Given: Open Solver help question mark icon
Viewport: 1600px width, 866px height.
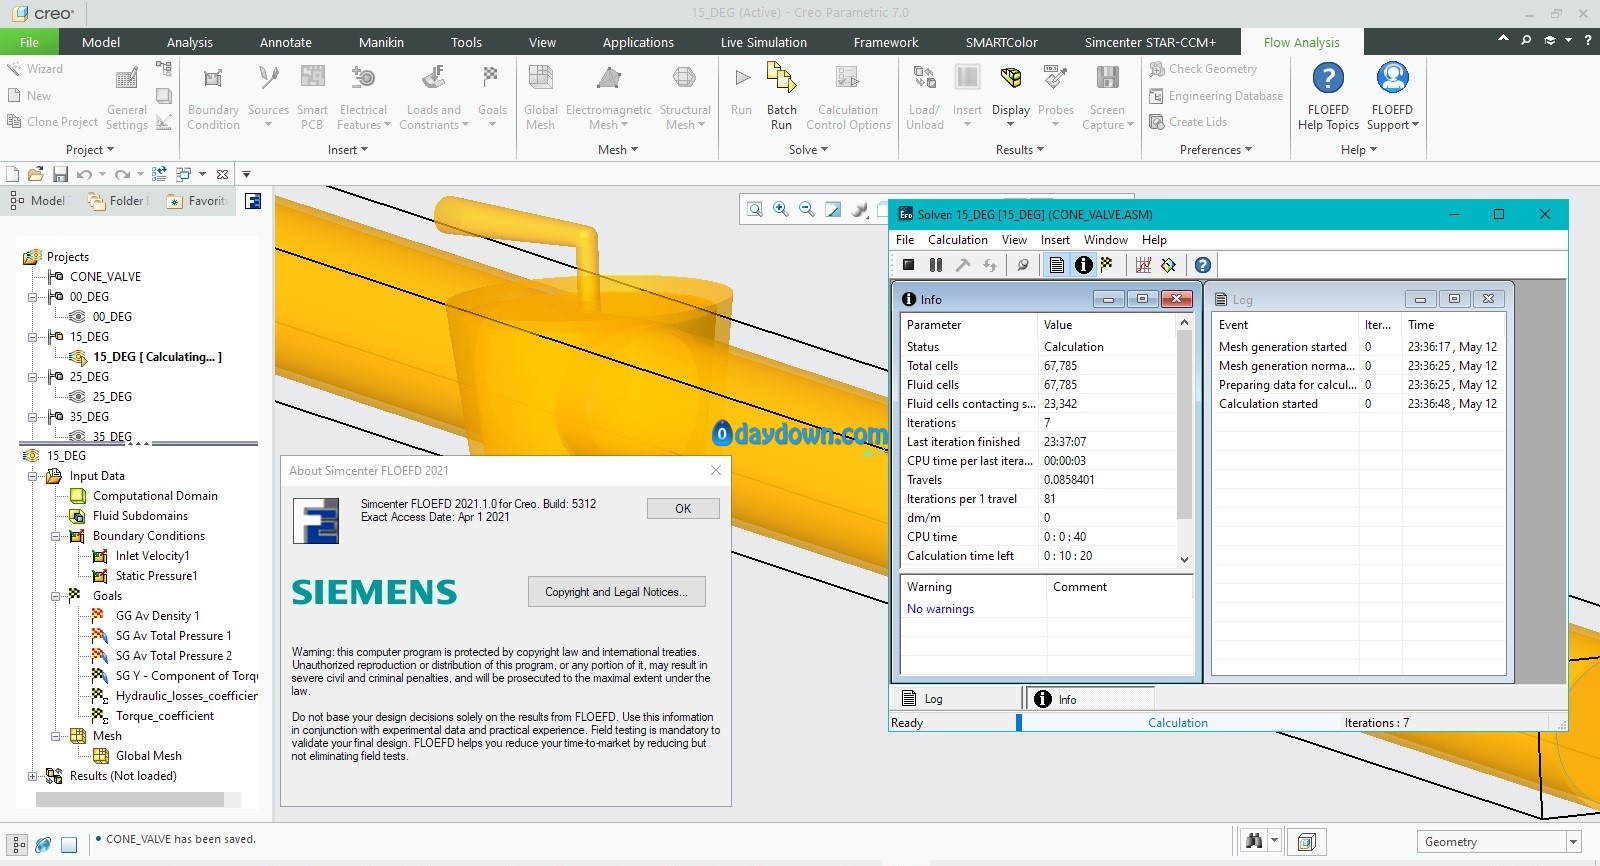Looking at the screenshot, I should tap(1203, 265).
